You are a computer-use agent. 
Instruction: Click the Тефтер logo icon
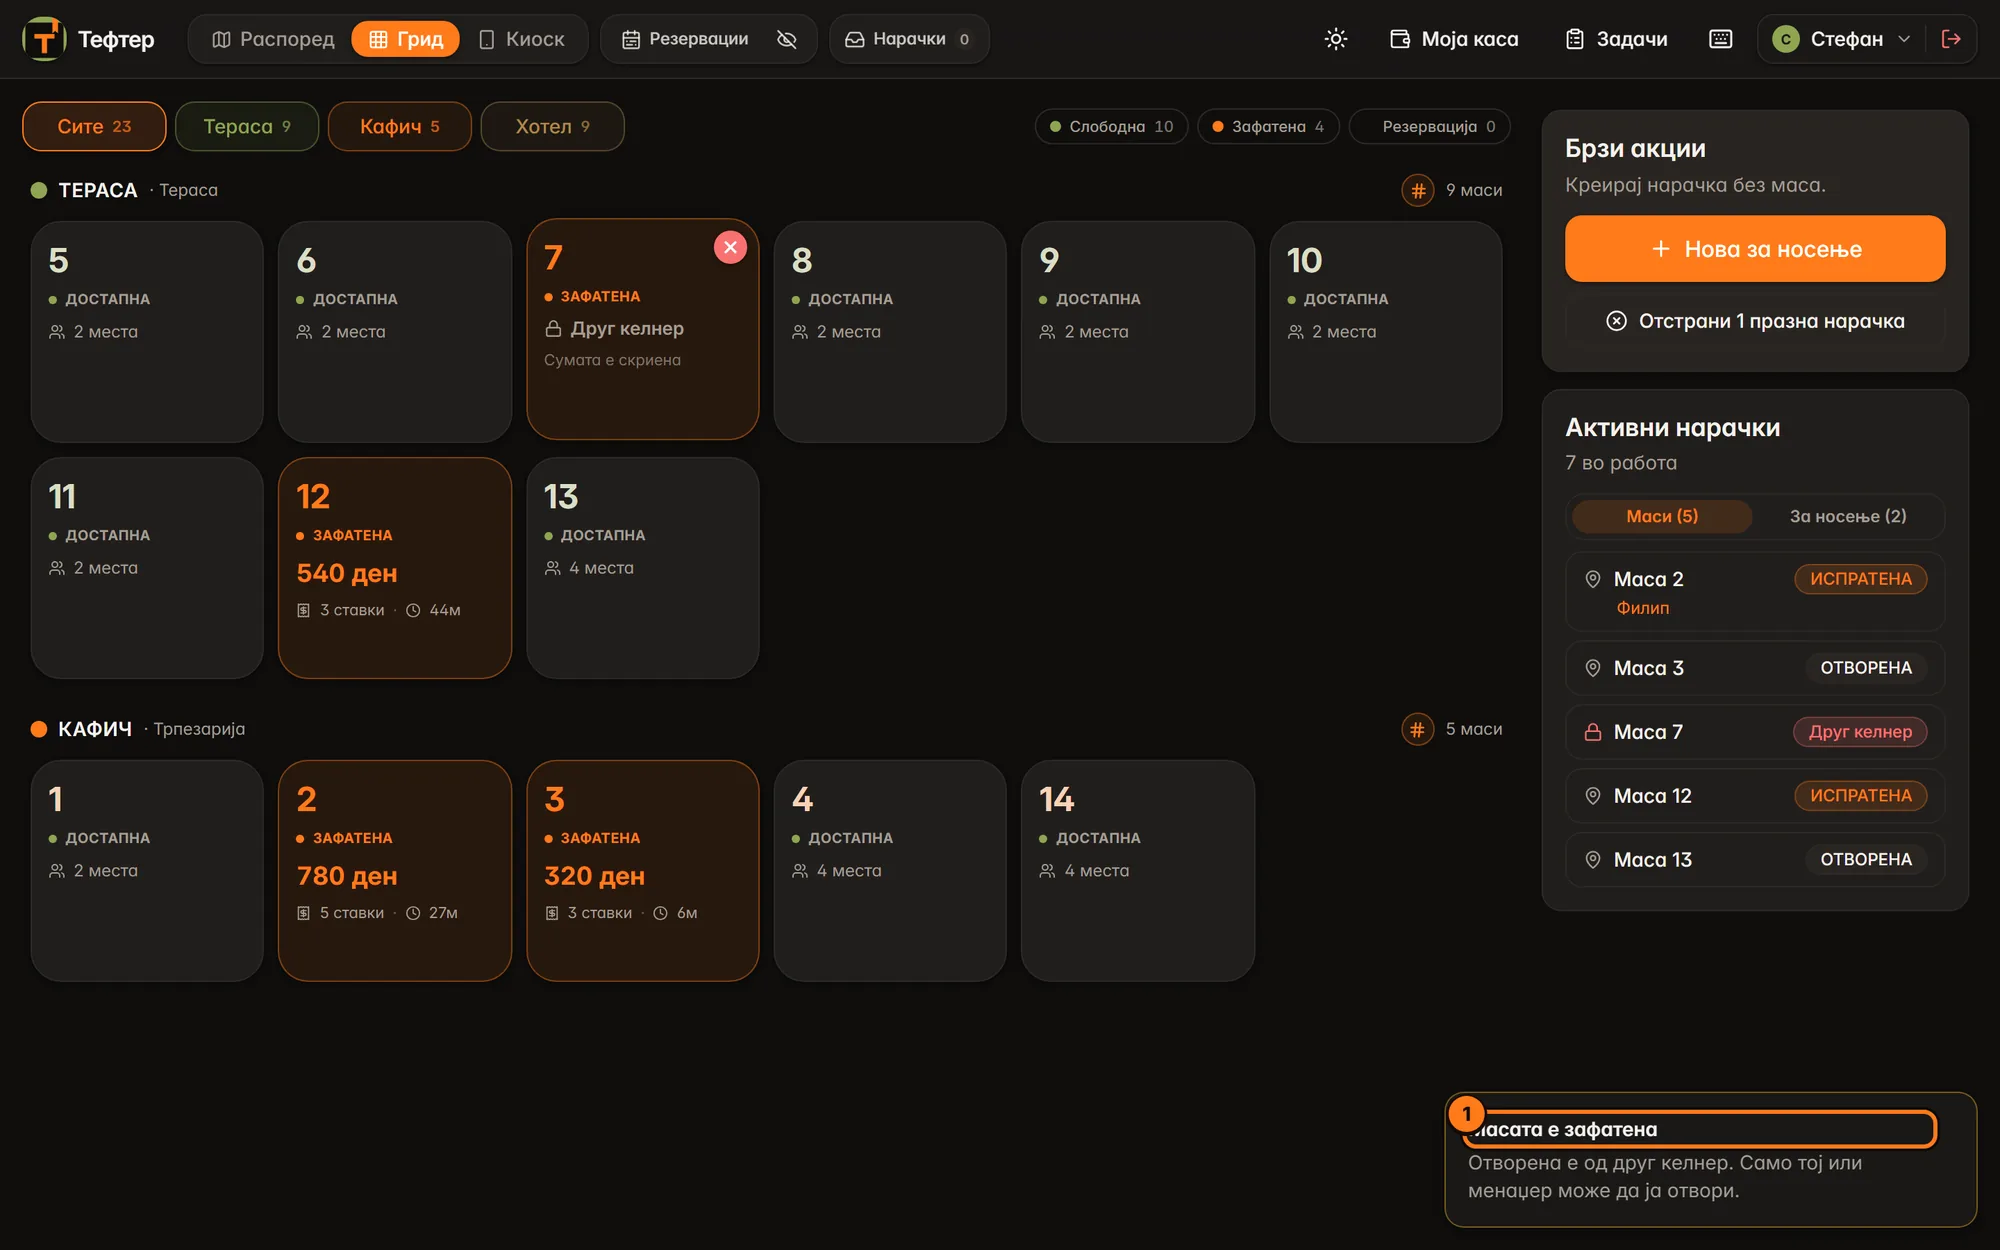pyautogui.click(x=44, y=39)
